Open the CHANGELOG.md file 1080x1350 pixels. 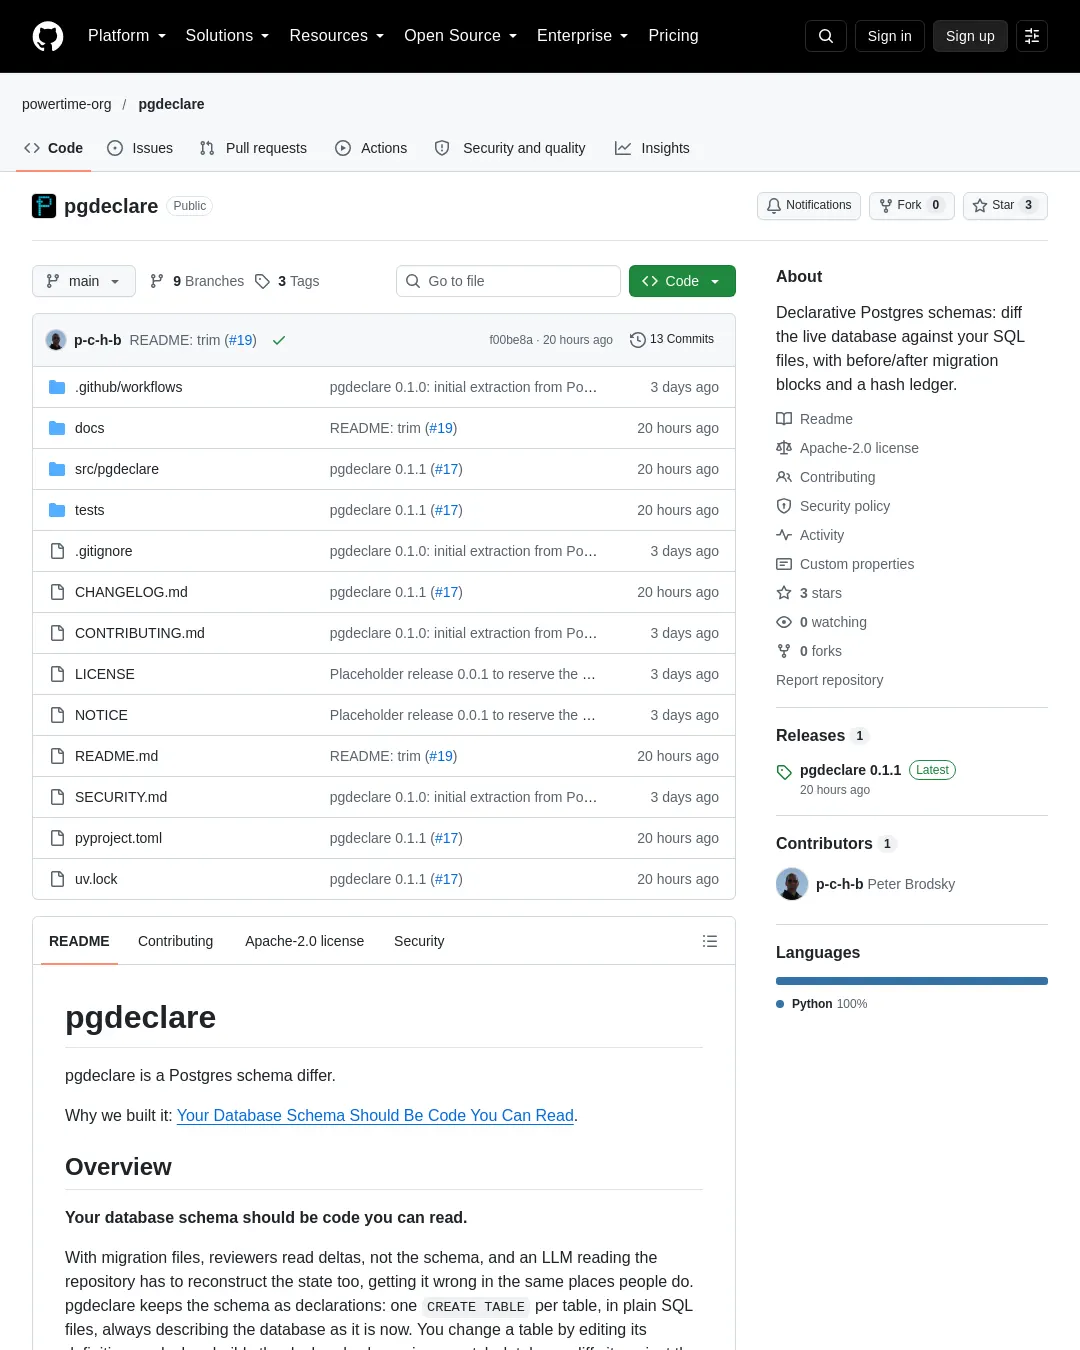(x=131, y=592)
